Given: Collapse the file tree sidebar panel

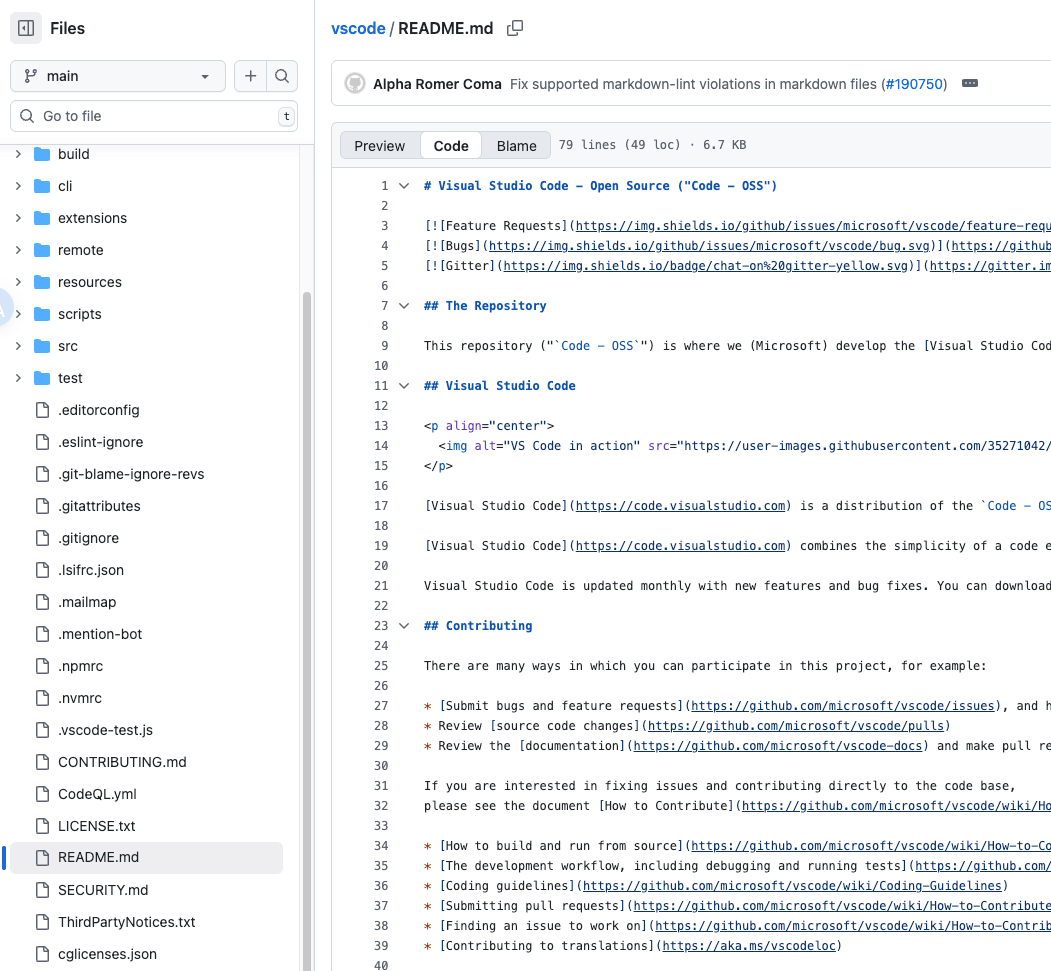Looking at the screenshot, I should (x=25, y=27).
